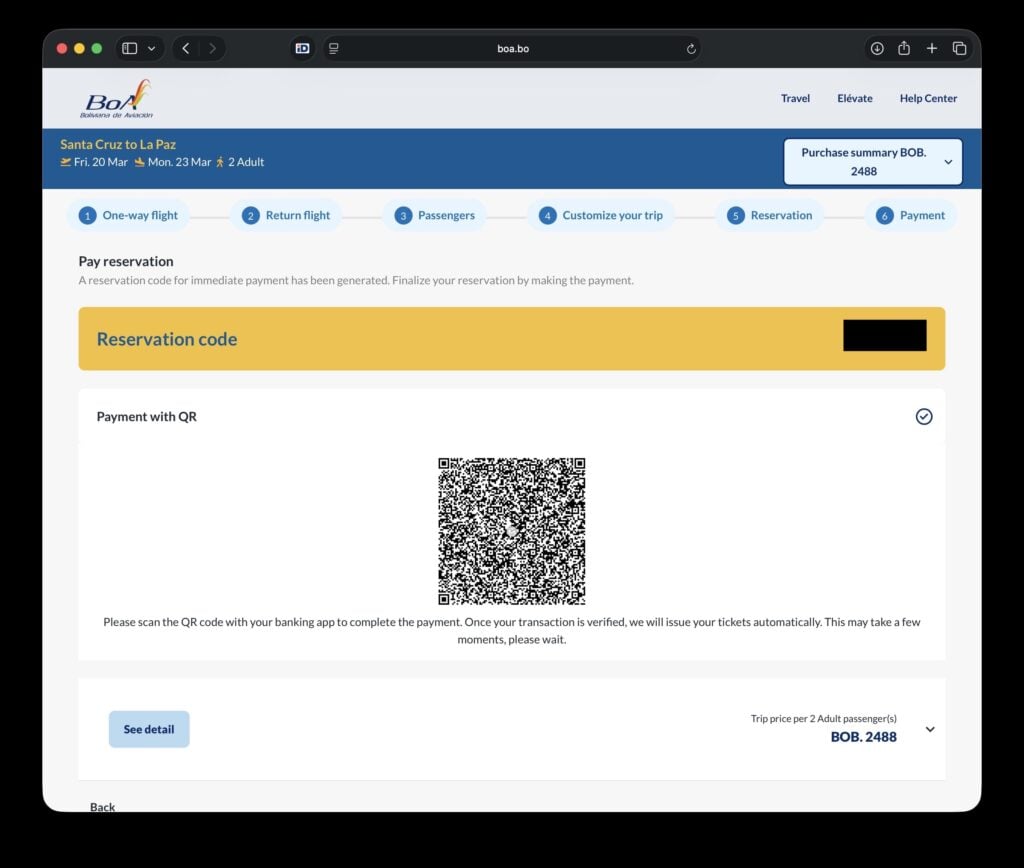Open a new browser tab

(x=932, y=48)
